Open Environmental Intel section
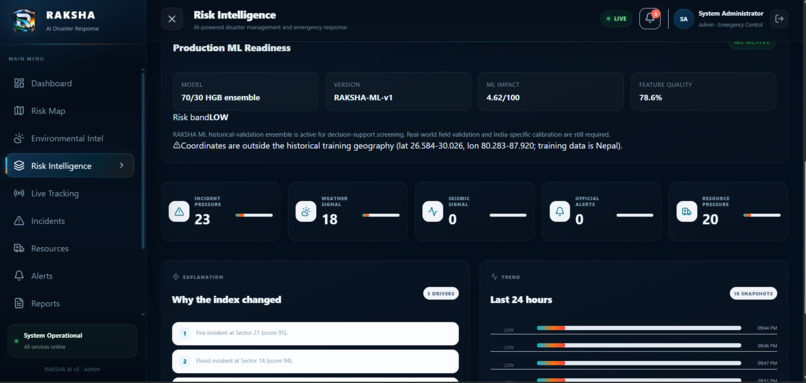The width and height of the screenshot is (806, 383). coord(70,138)
